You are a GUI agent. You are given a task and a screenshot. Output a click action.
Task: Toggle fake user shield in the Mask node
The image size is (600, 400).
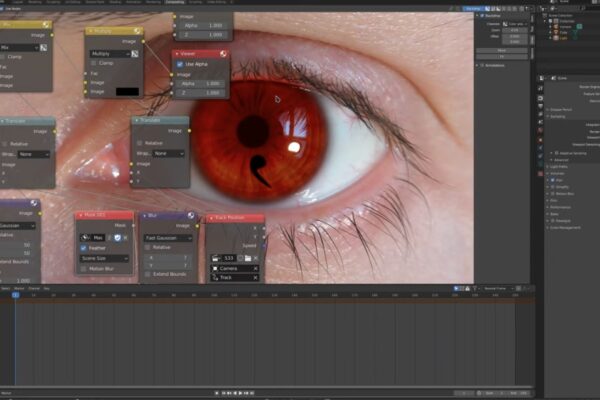coord(117,238)
